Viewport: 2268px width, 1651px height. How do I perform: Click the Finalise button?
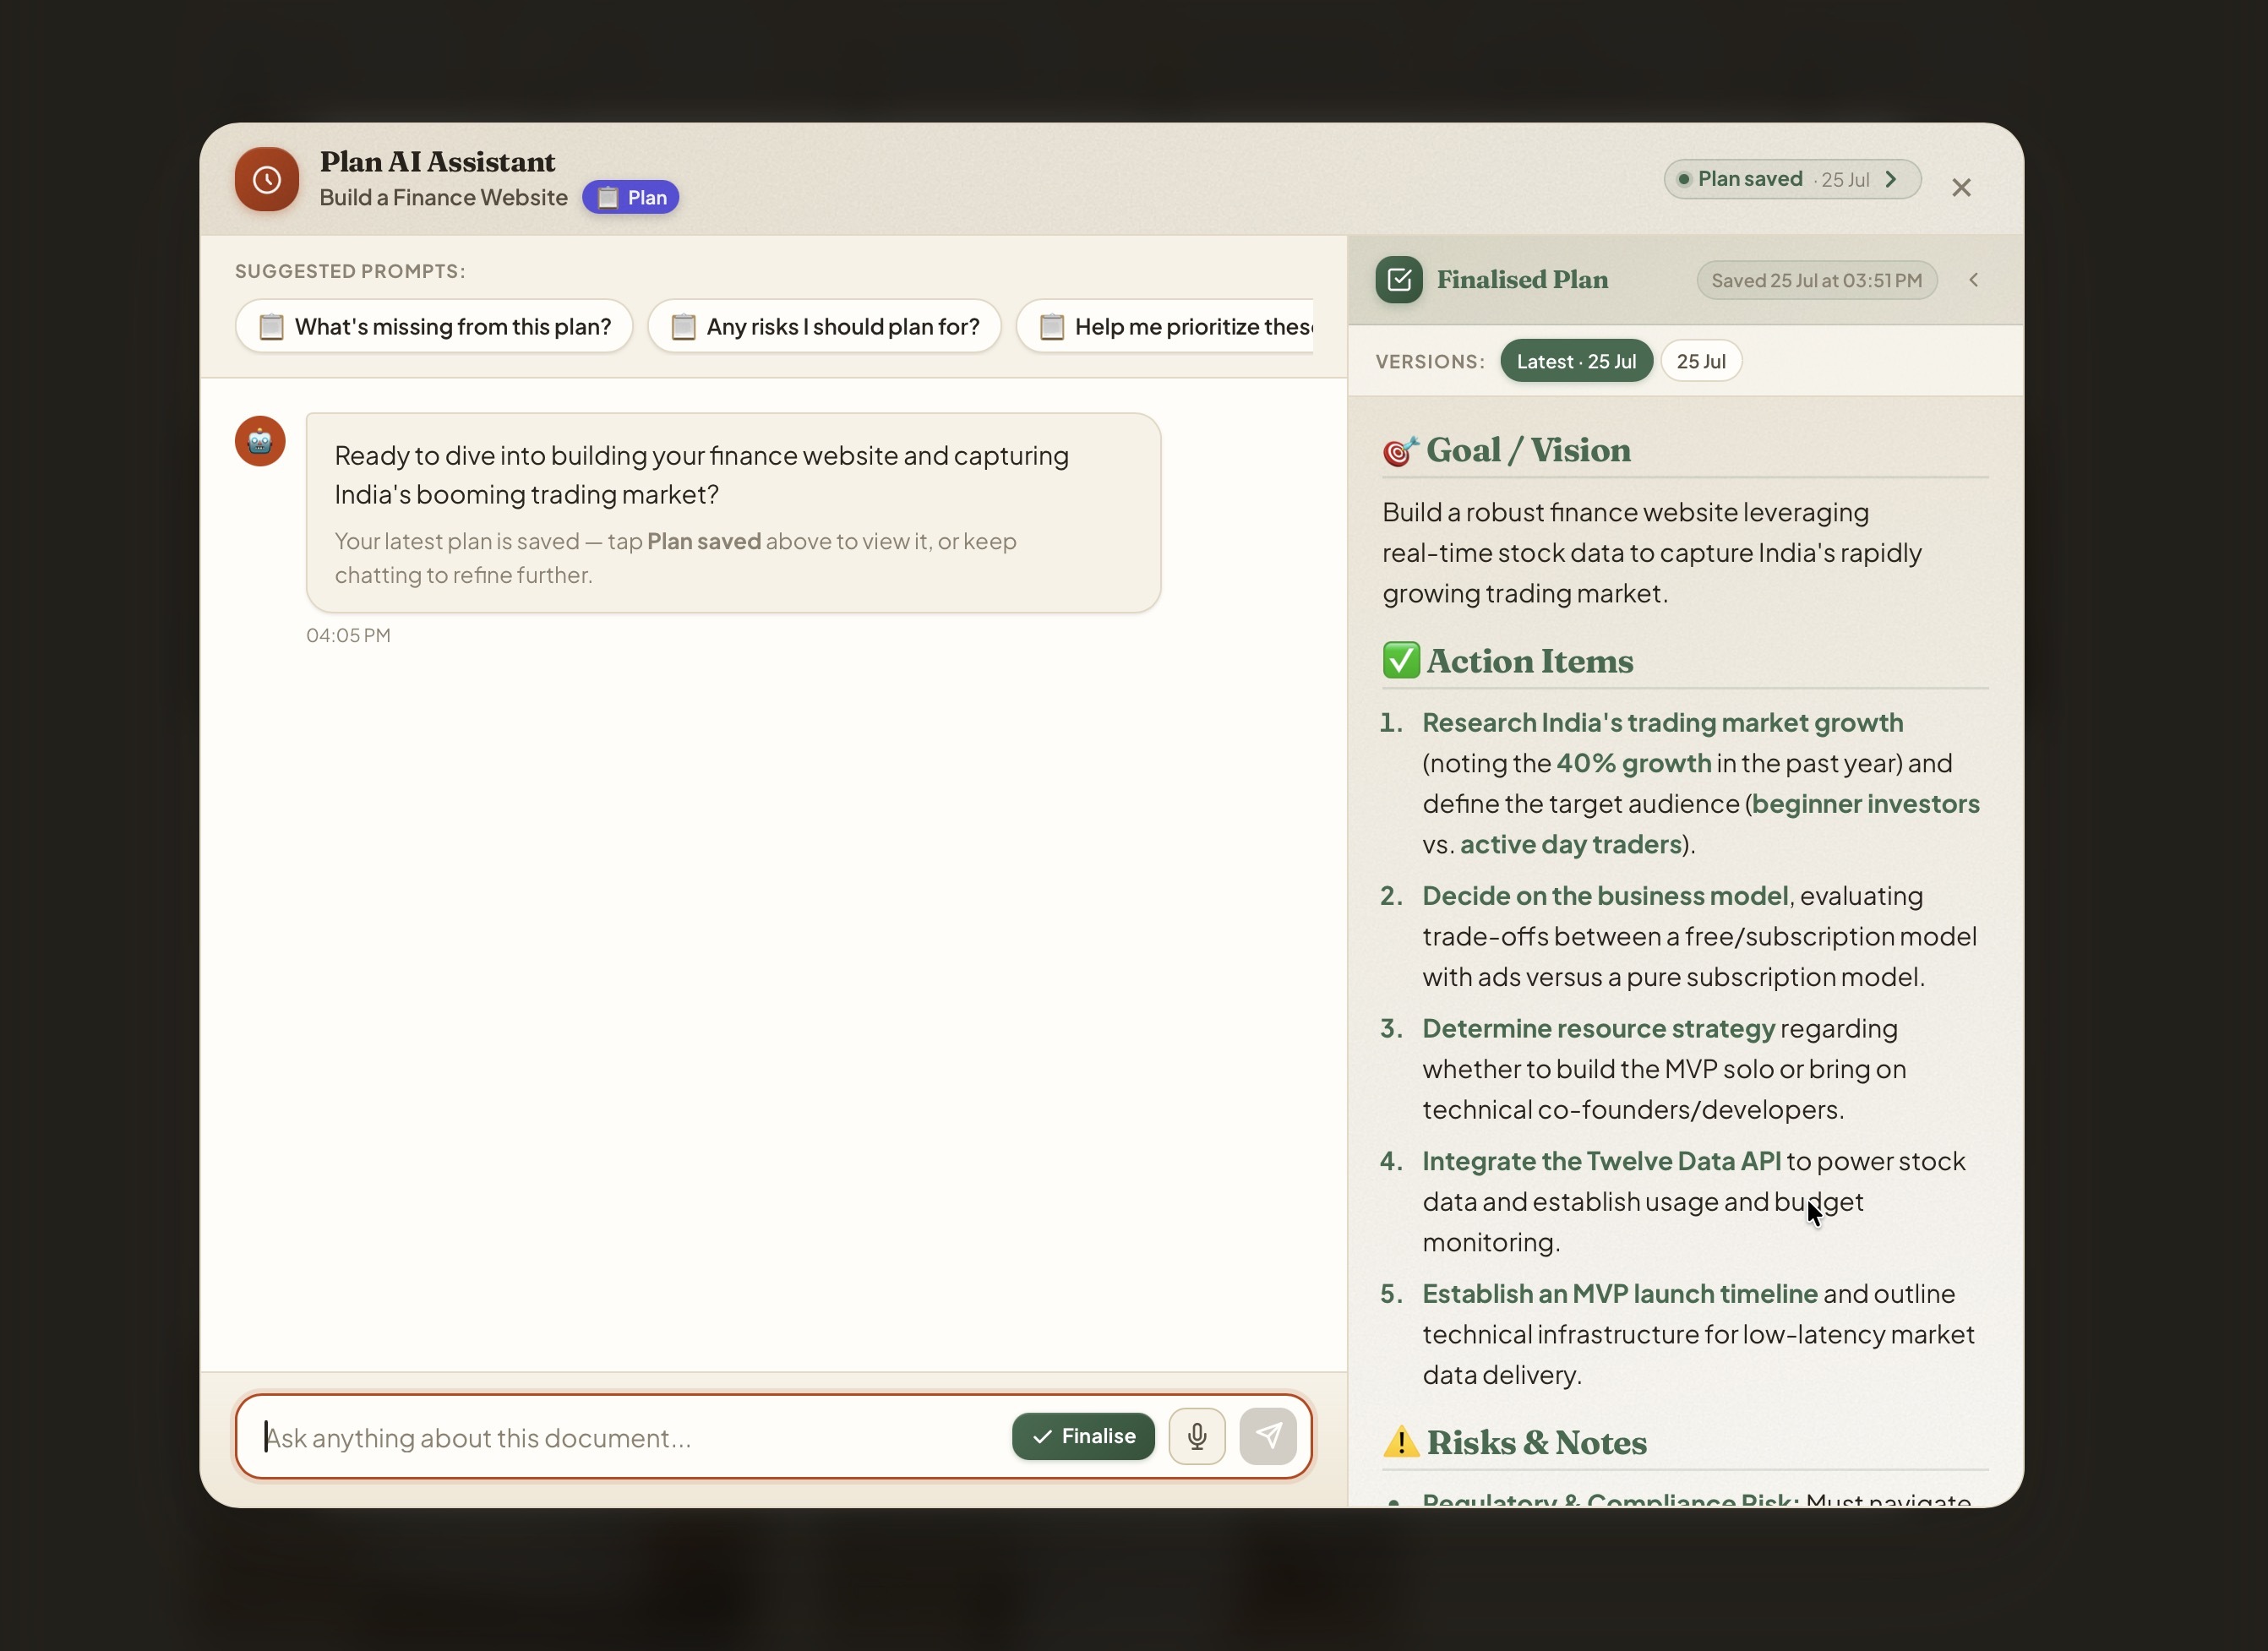pyautogui.click(x=1083, y=1436)
